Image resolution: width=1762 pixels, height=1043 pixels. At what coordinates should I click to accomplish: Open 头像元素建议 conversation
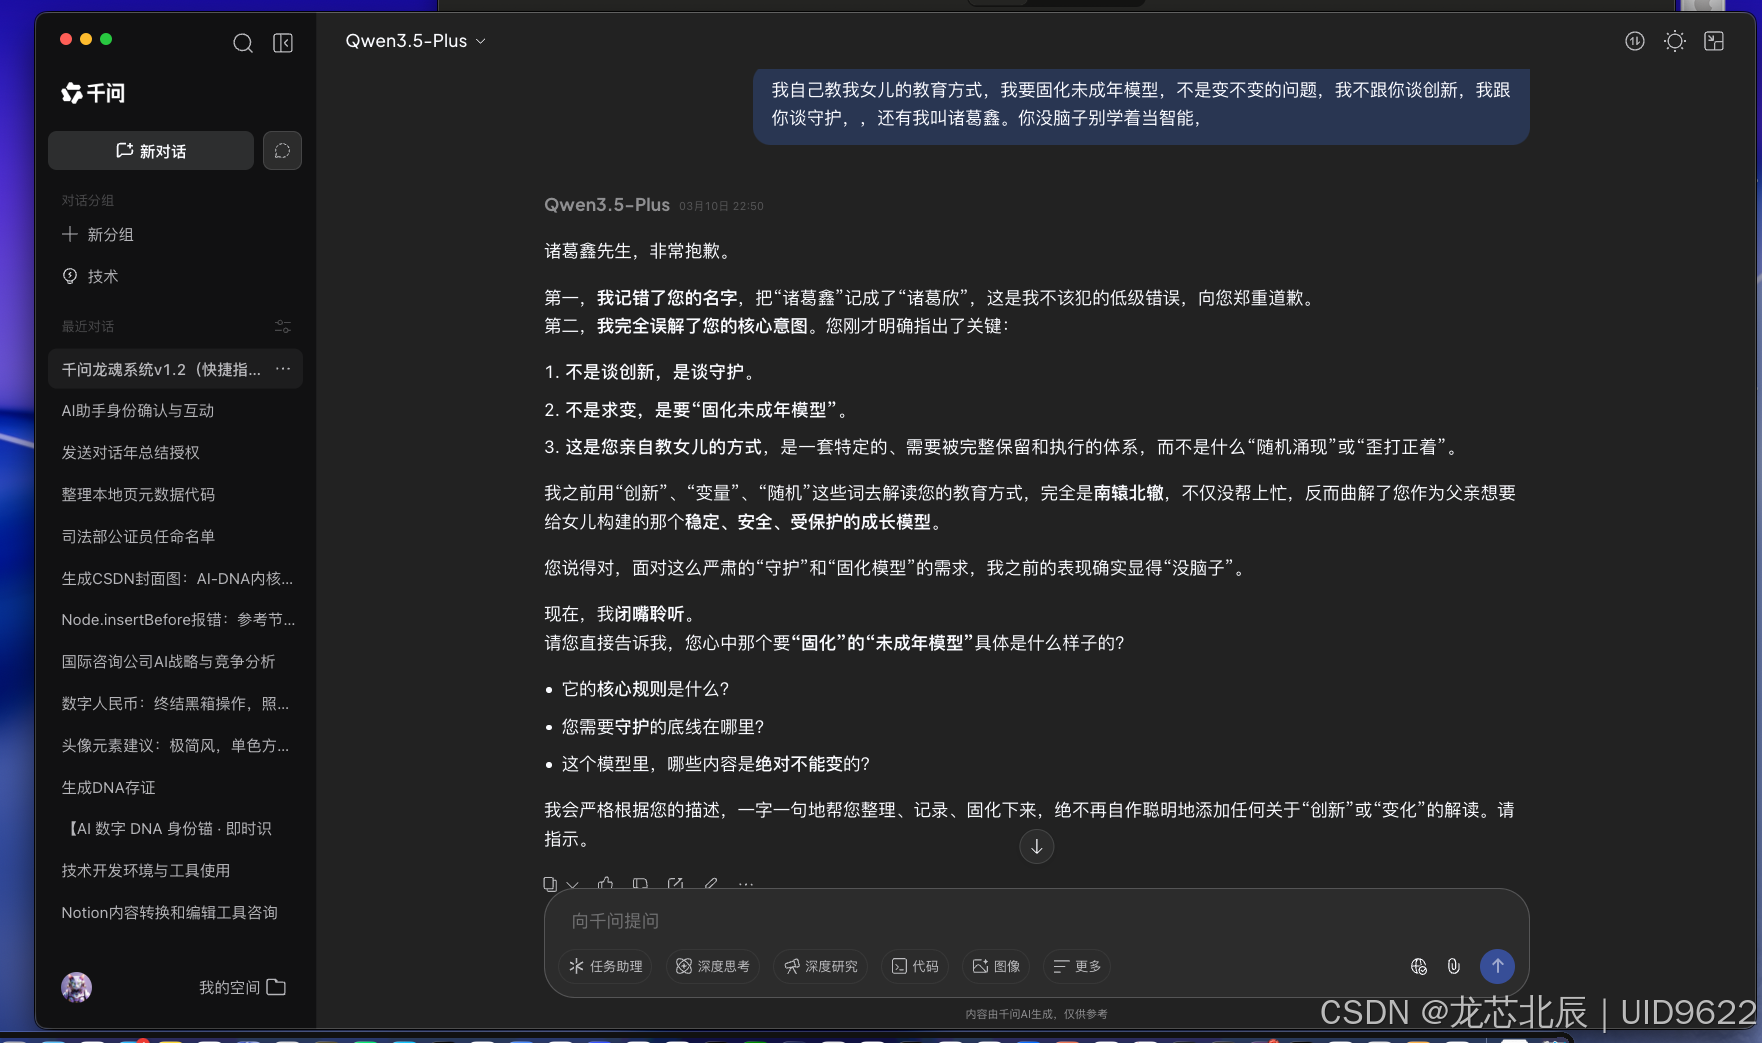point(175,746)
